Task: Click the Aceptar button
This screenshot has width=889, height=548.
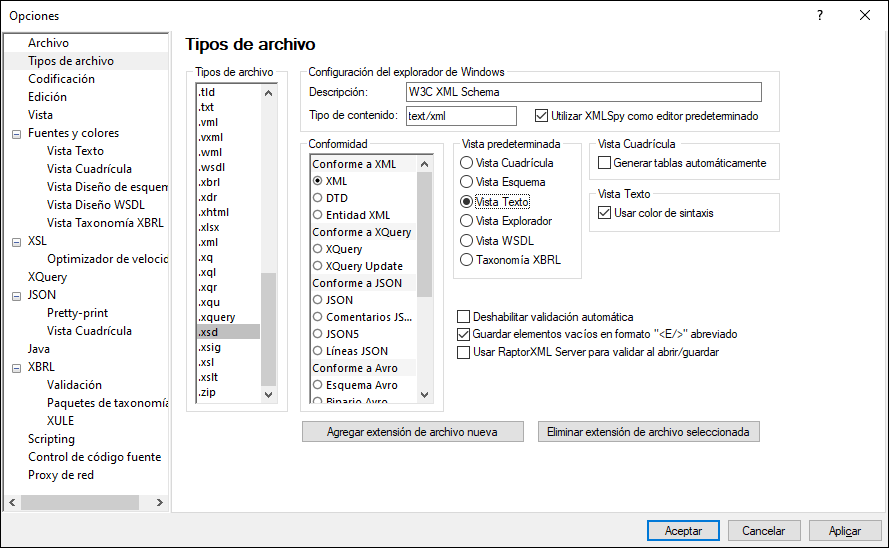Action: [x=683, y=531]
